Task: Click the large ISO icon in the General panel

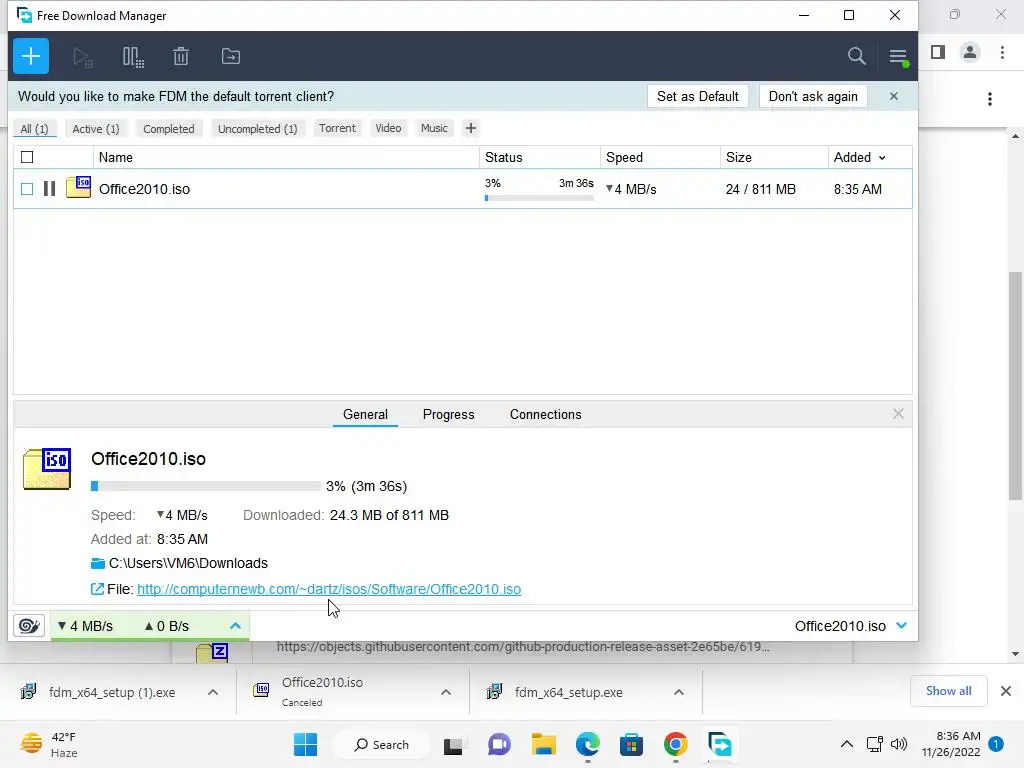Action: (47, 469)
